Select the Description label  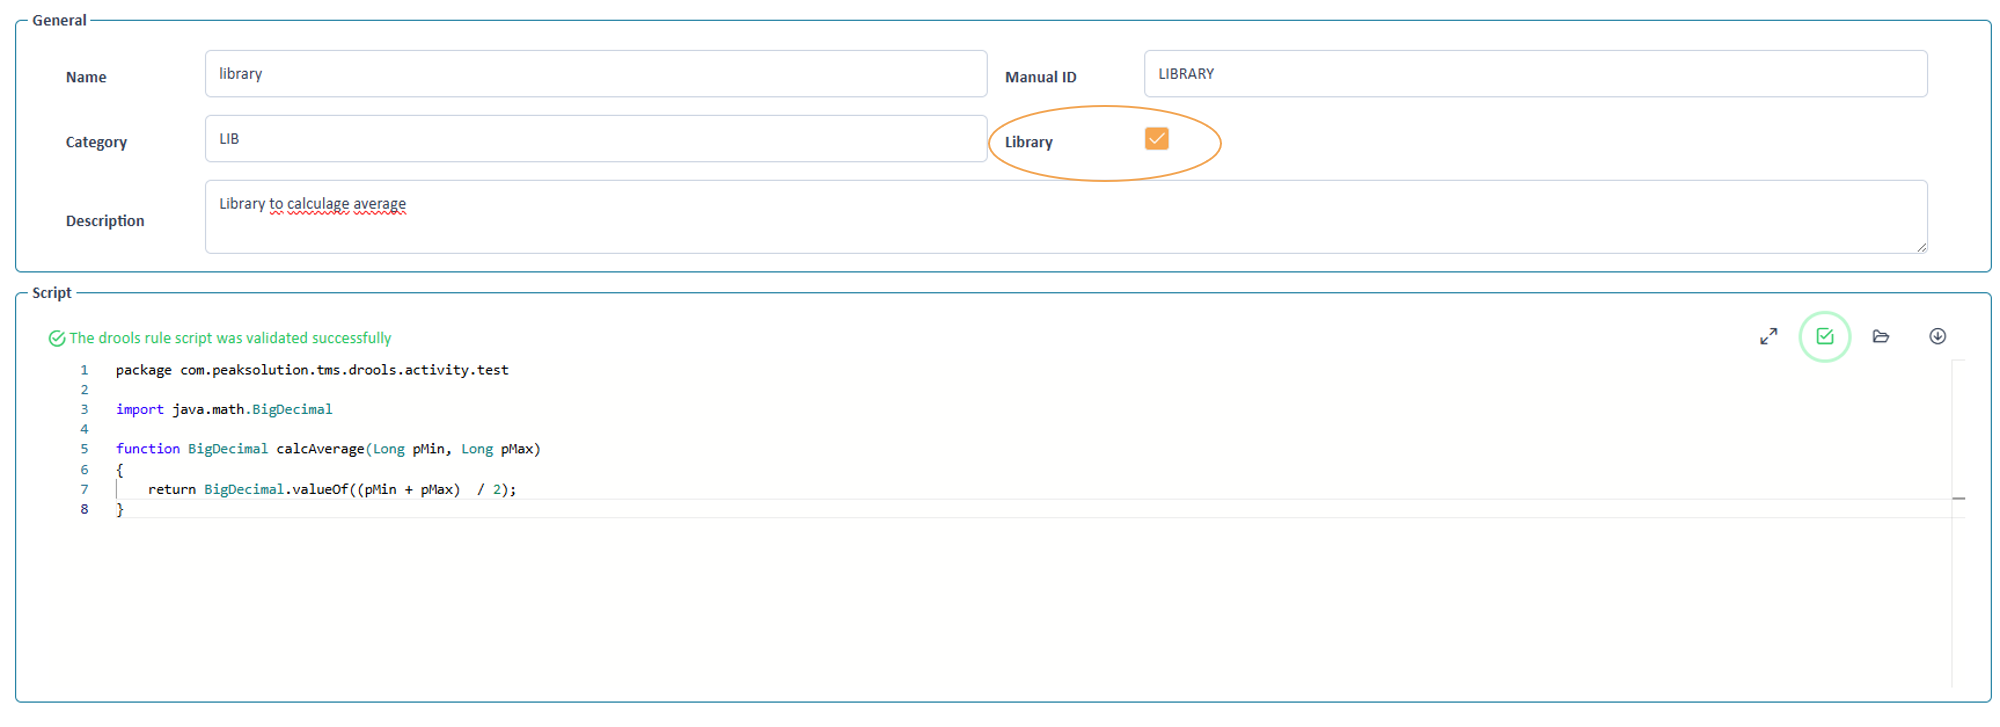pos(105,221)
